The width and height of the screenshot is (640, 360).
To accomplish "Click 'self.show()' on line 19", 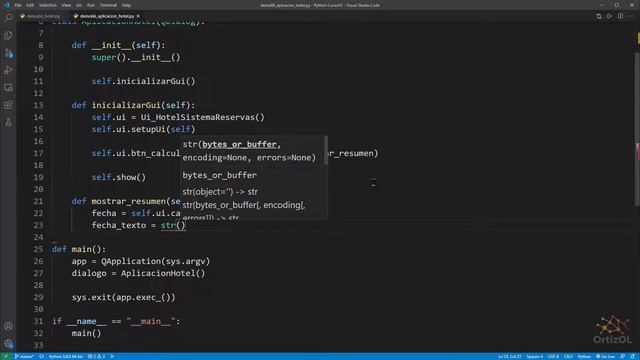I will [x=119, y=177].
